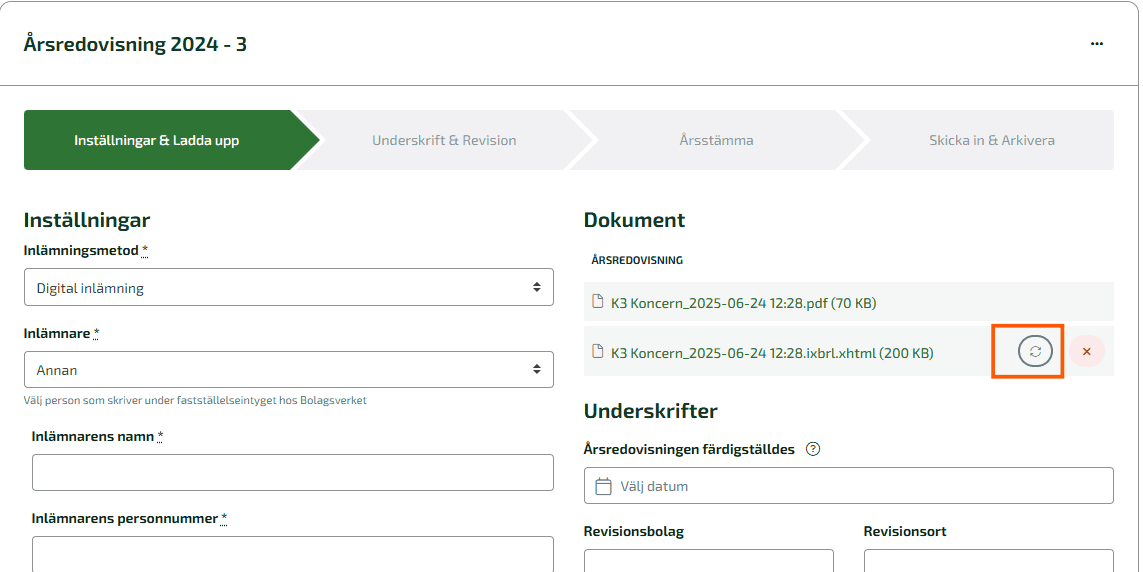Remove the ixbrl.xhtml file with red X

point(1087,352)
